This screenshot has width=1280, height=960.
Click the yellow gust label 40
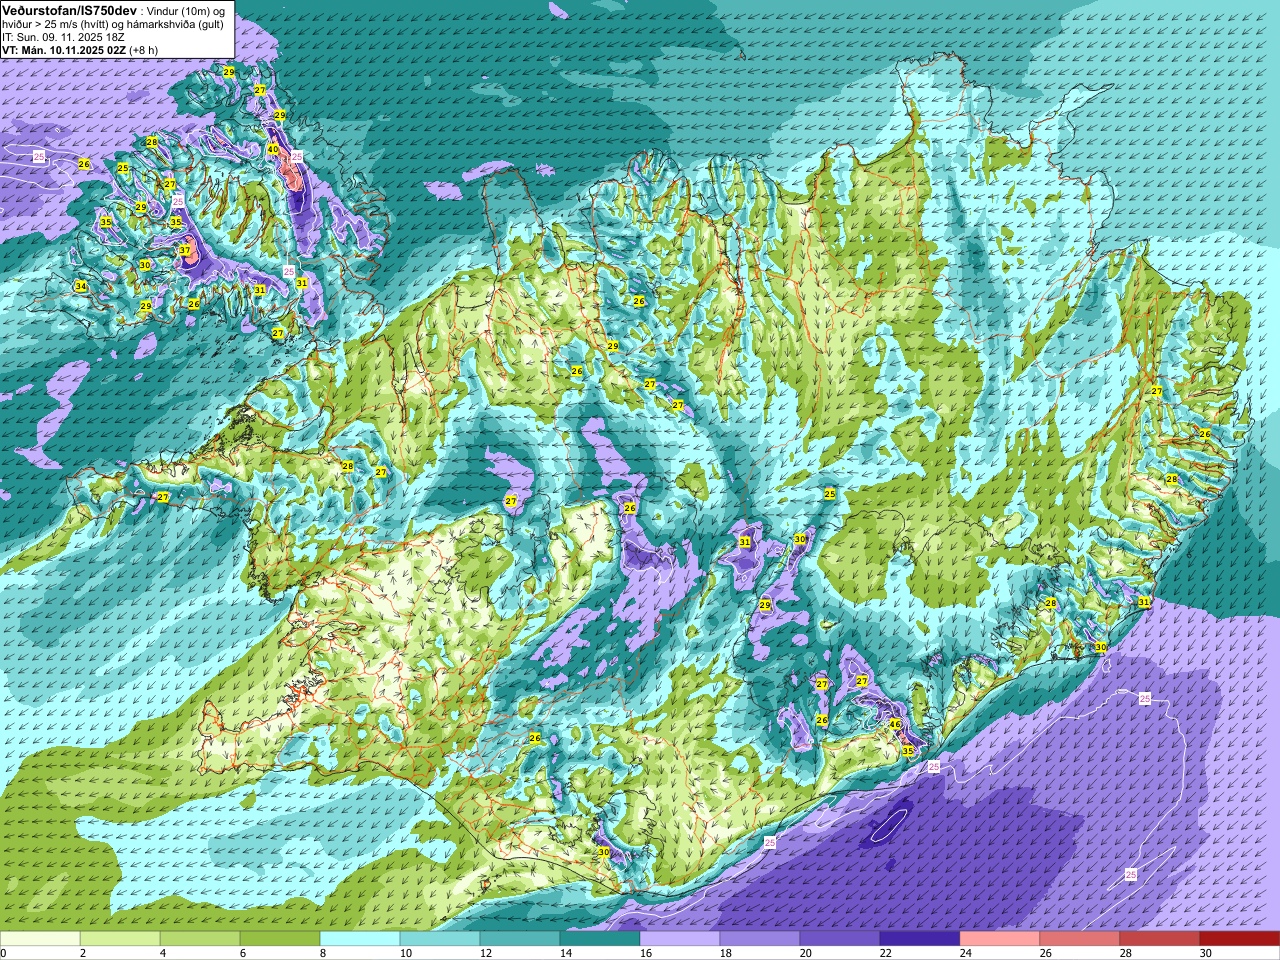(x=273, y=149)
